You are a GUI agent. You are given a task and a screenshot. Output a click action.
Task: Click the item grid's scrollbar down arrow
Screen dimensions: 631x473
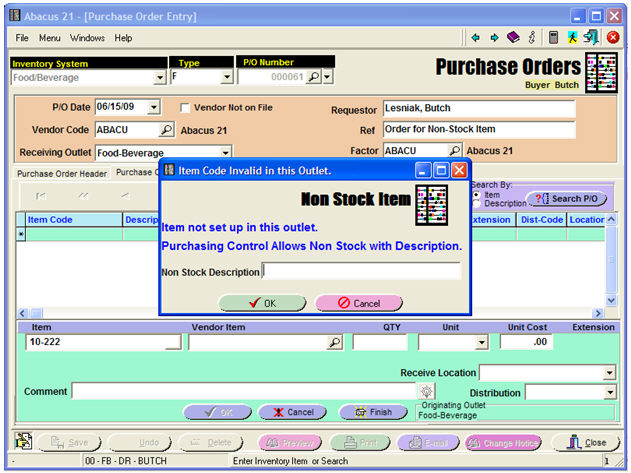point(612,300)
